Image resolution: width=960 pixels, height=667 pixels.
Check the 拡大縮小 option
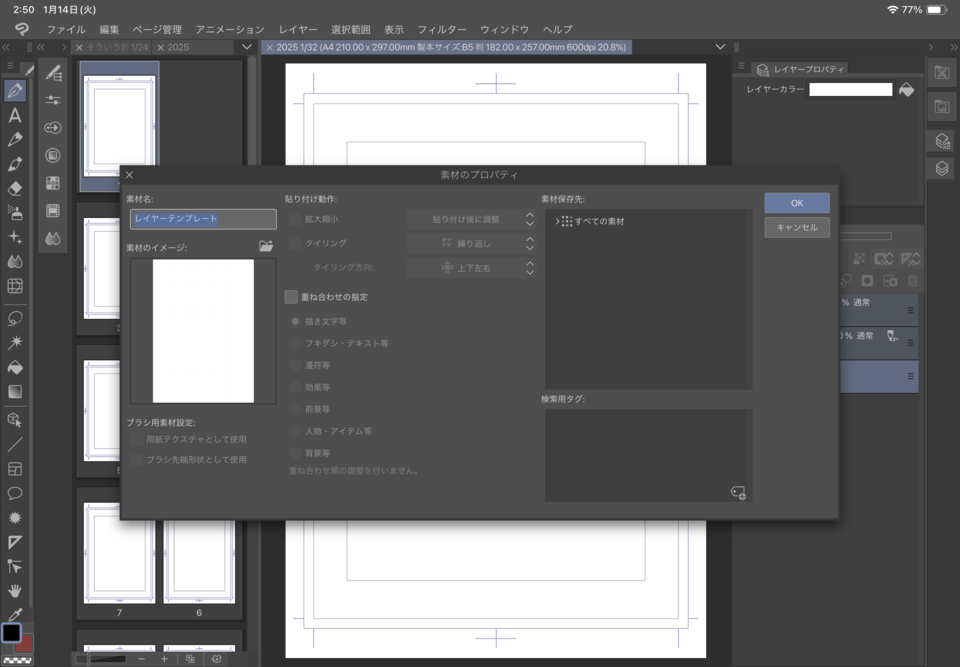point(295,219)
